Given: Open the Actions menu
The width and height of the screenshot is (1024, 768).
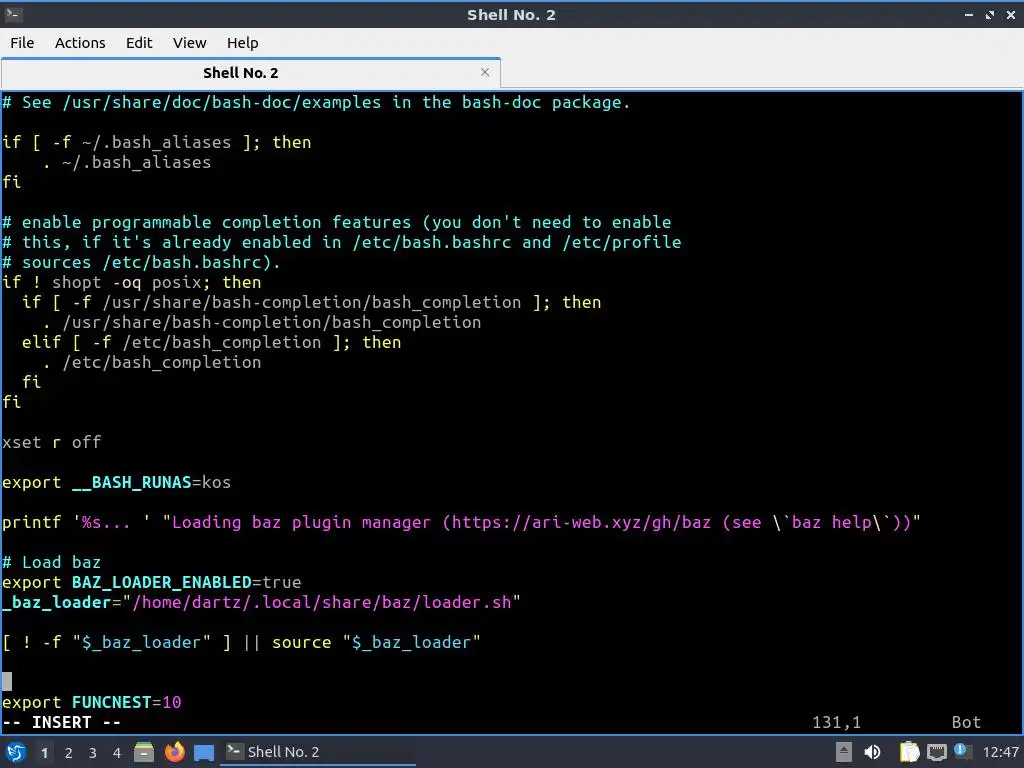Looking at the screenshot, I should pos(80,43).
